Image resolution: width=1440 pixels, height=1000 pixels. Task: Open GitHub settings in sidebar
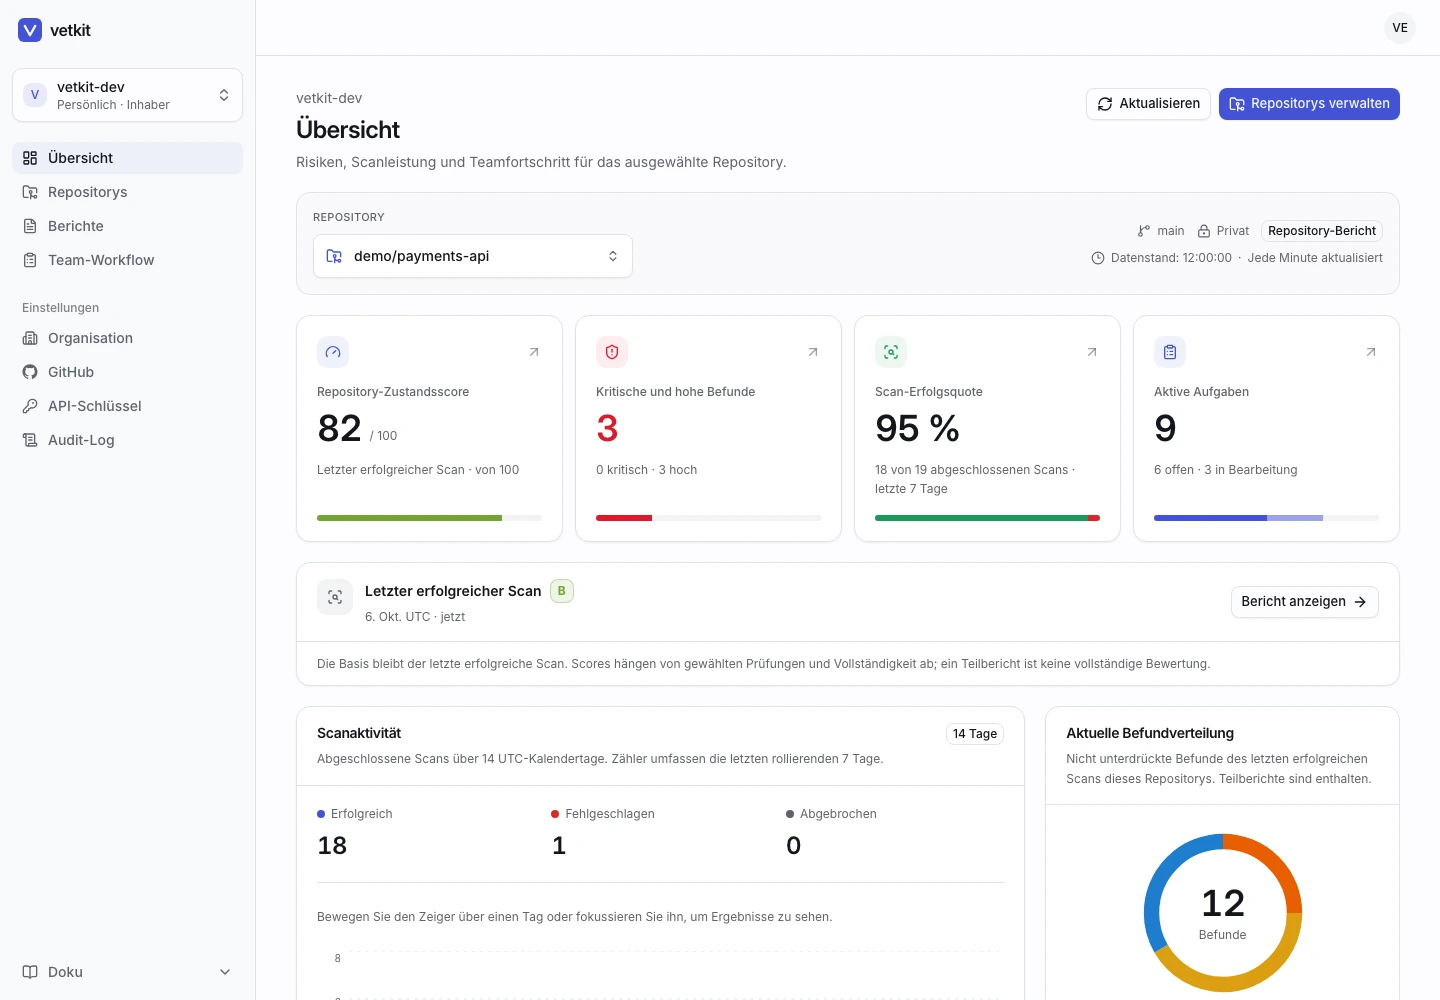click(x=128, y=372)
